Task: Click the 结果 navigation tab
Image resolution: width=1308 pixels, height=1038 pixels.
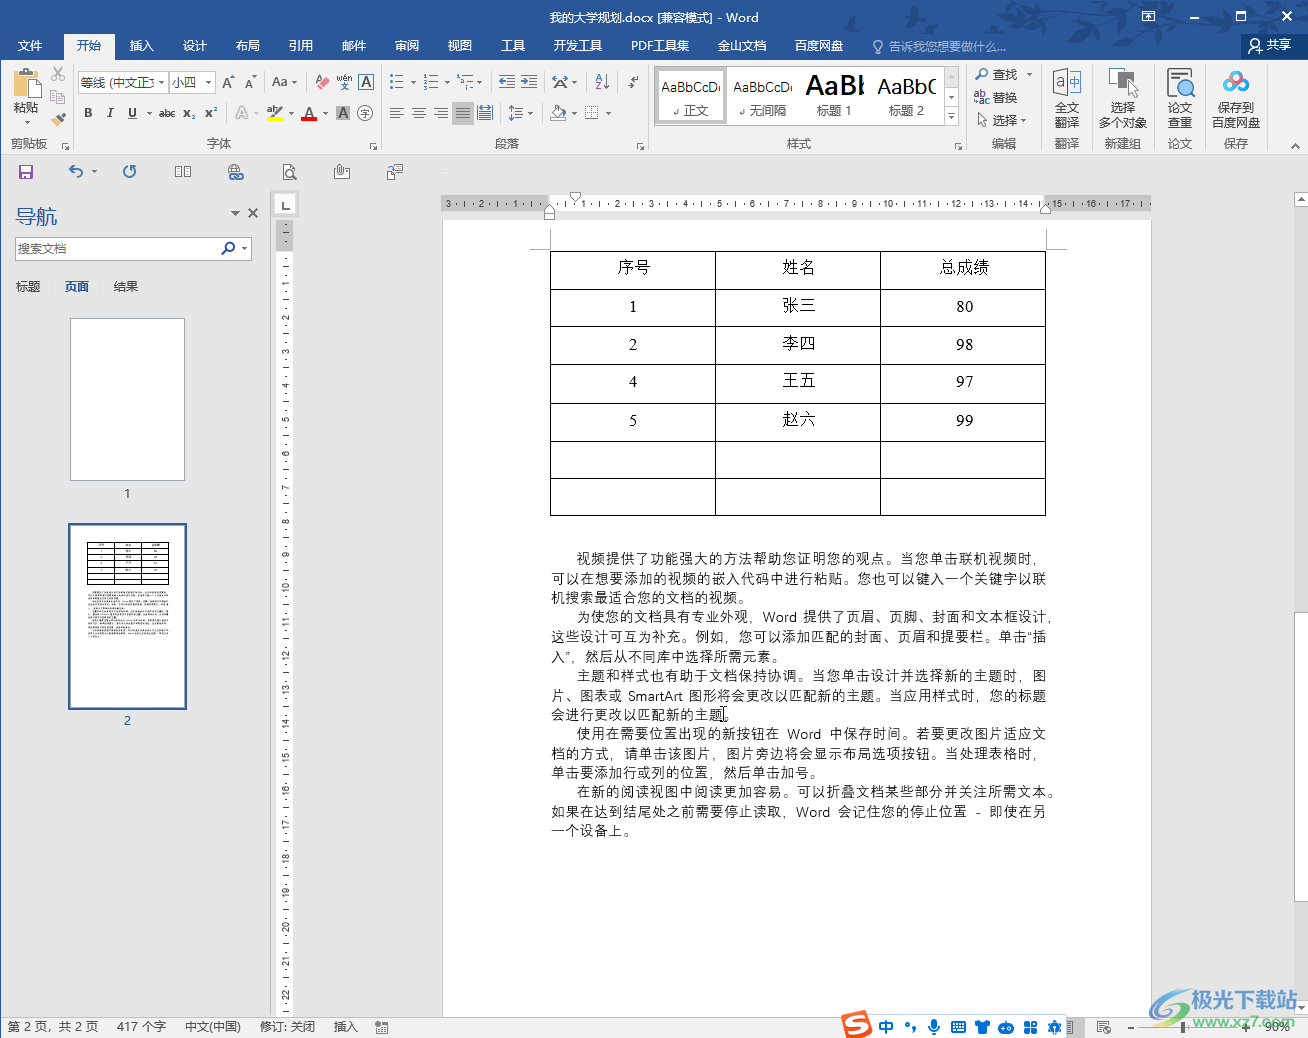Action: (126, 287)
